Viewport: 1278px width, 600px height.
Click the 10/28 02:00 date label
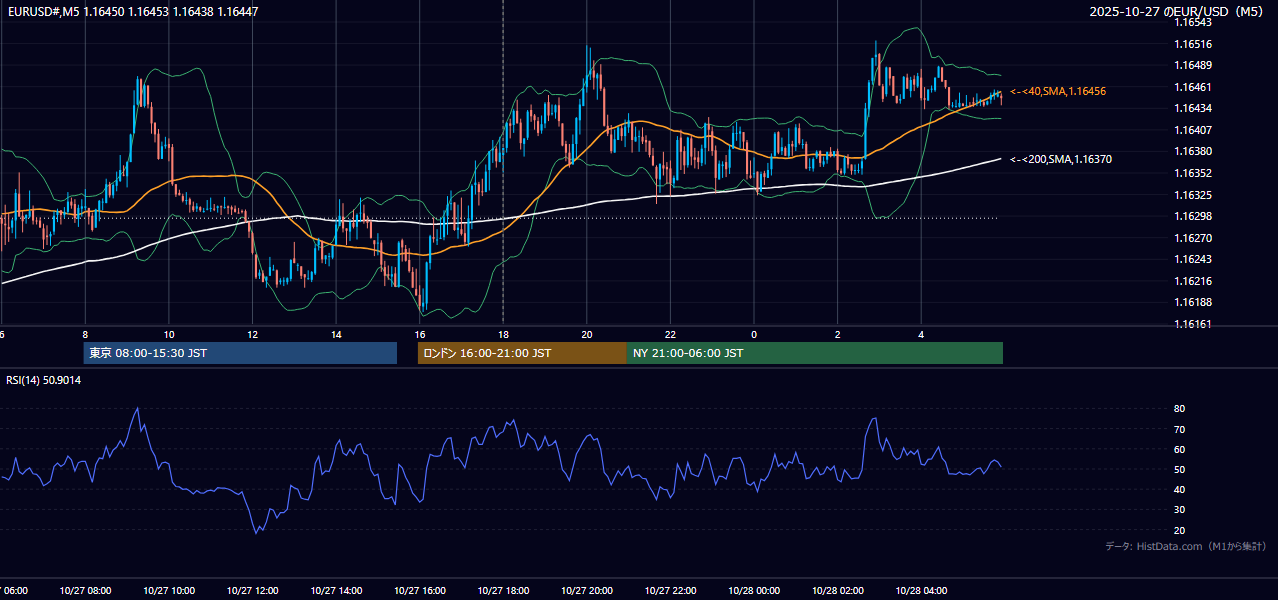[838, 591]
